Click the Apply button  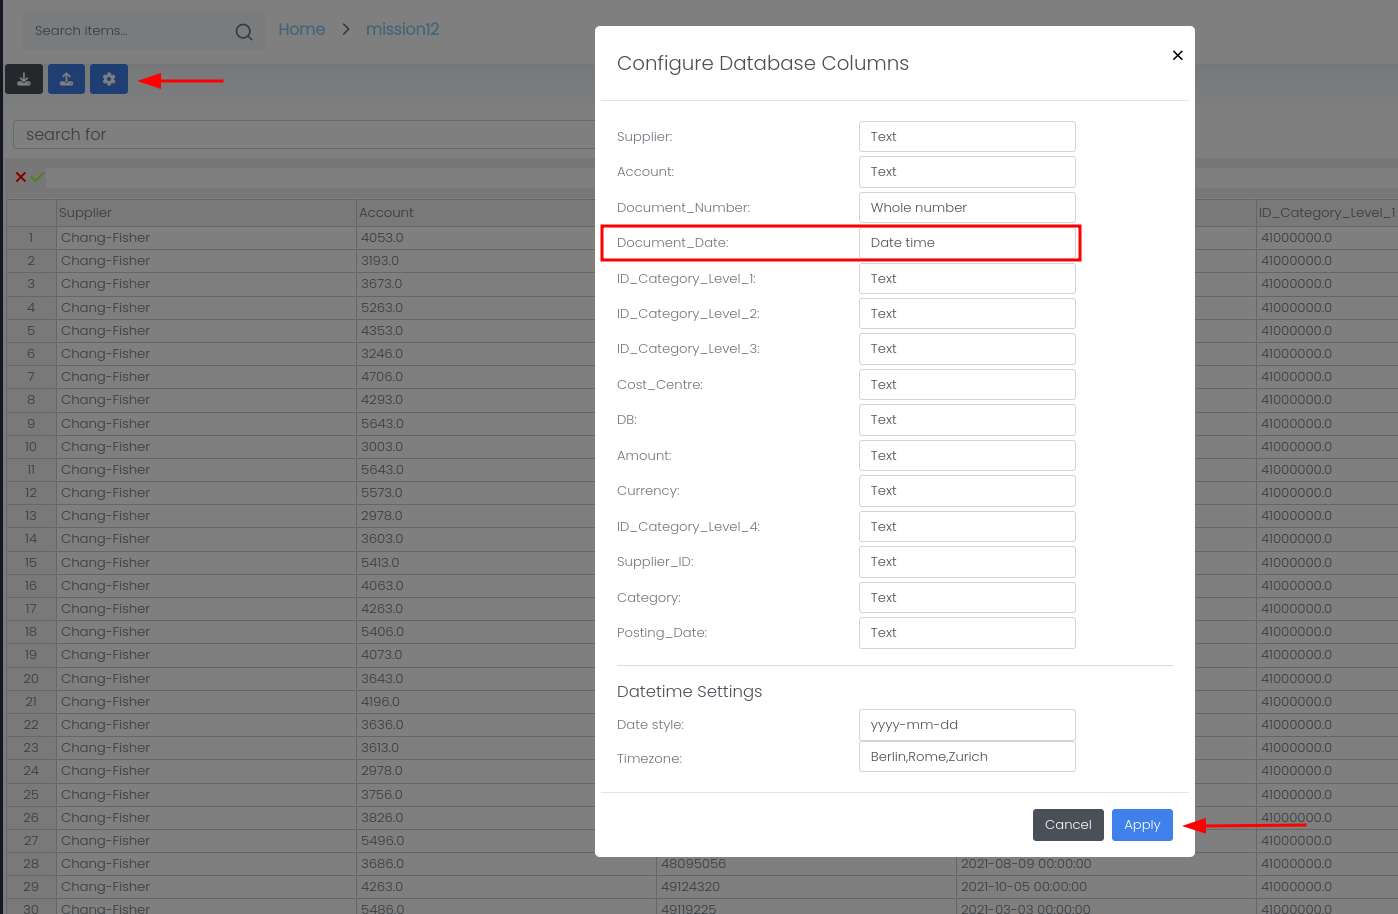1141,825
